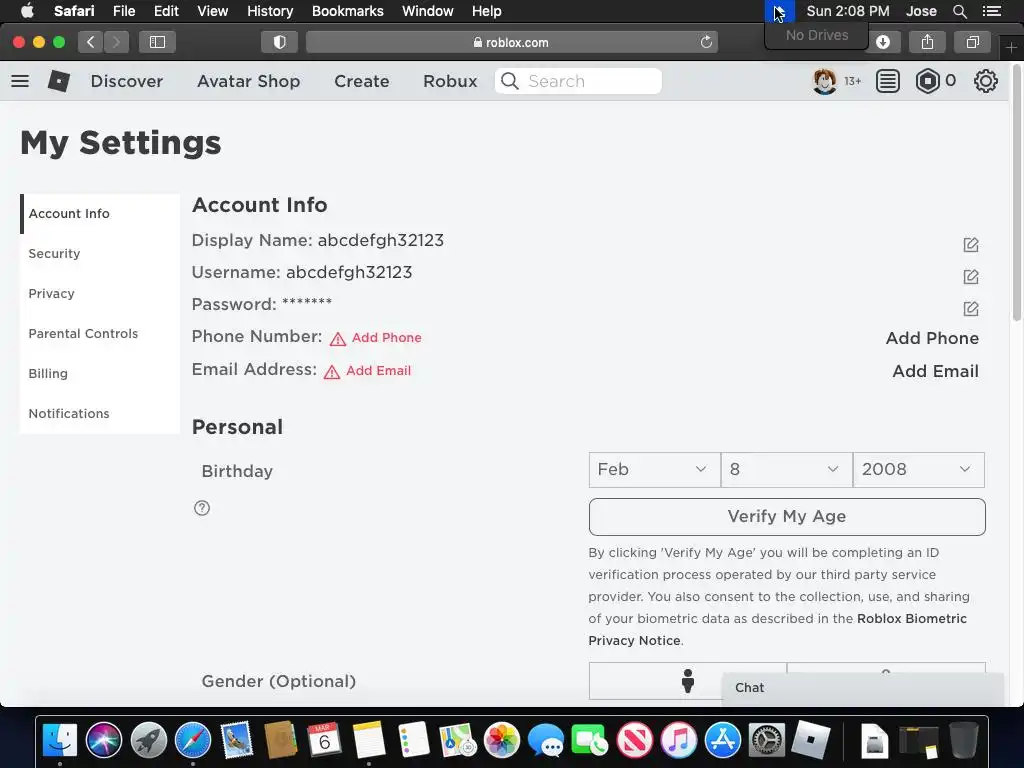This screenshot has width=1024, height=768.
Task: Toggle the Safari sidebar
Action: click(x=157, y=42)
